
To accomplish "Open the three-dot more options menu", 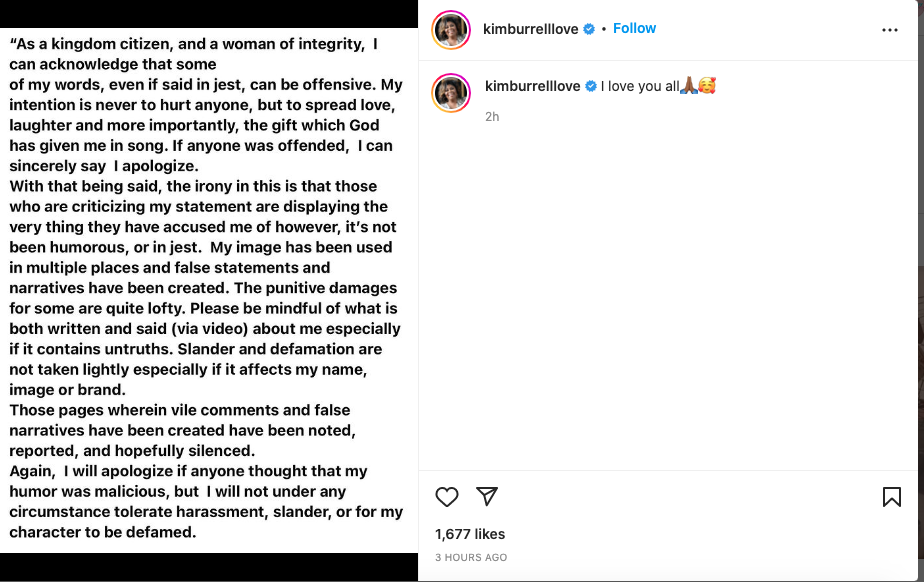I will pos(890,30).
